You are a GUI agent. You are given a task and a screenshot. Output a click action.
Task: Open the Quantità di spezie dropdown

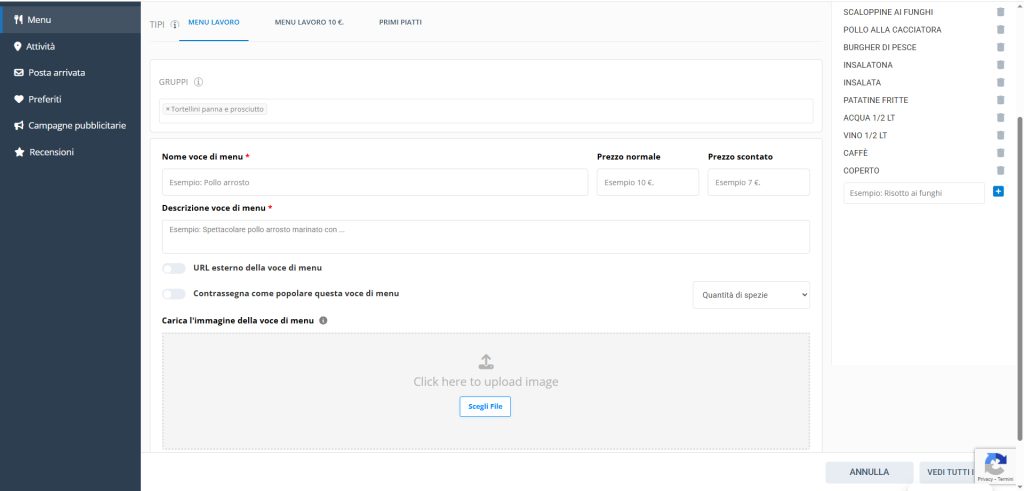(x=750, y=295)
